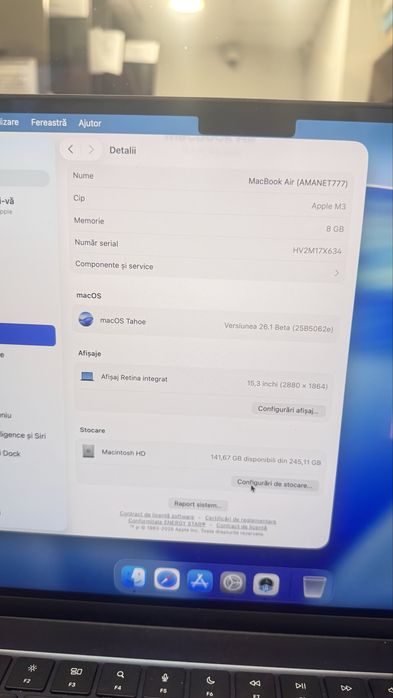This screenshot has height=698, width=393.
Task: Open the Contract de licență link
Action: tap(242, 526)
